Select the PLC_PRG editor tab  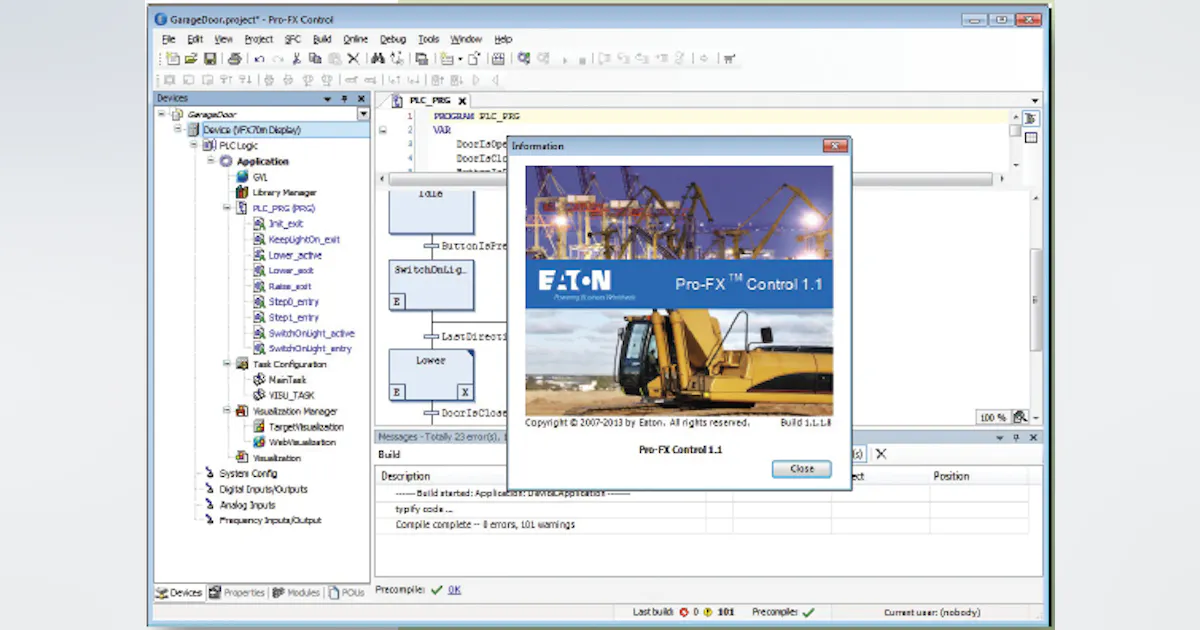[428, 100]
